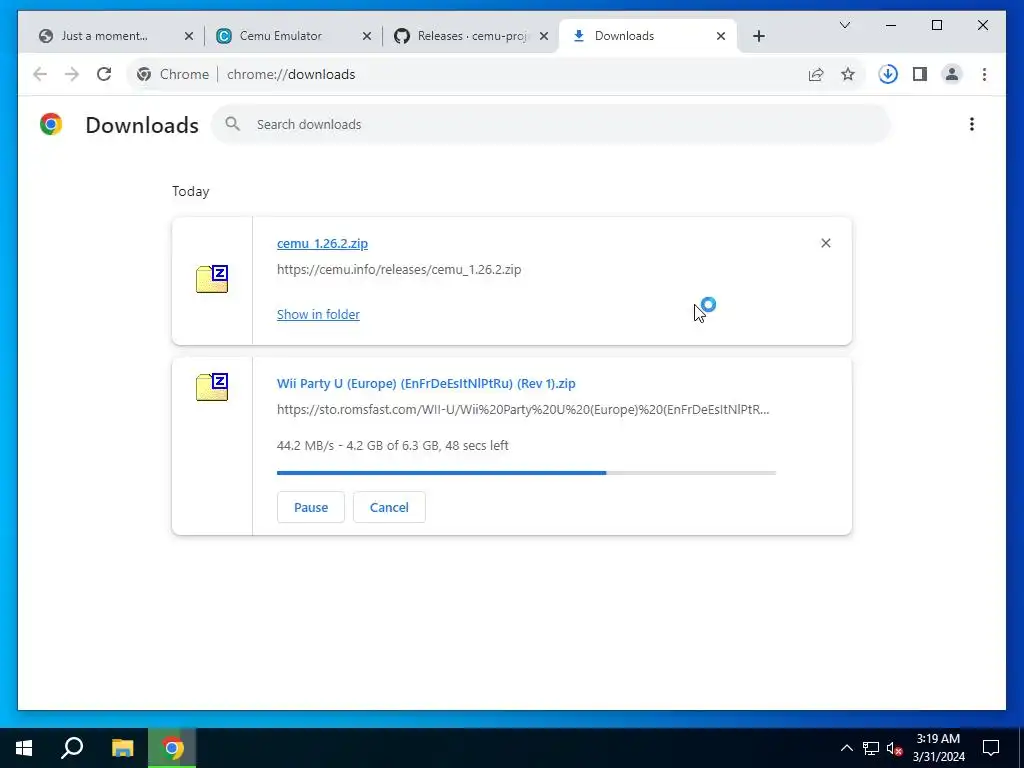Expand the tab search chevron
Screen dimensions: 1024x768
tap(844, 25)
